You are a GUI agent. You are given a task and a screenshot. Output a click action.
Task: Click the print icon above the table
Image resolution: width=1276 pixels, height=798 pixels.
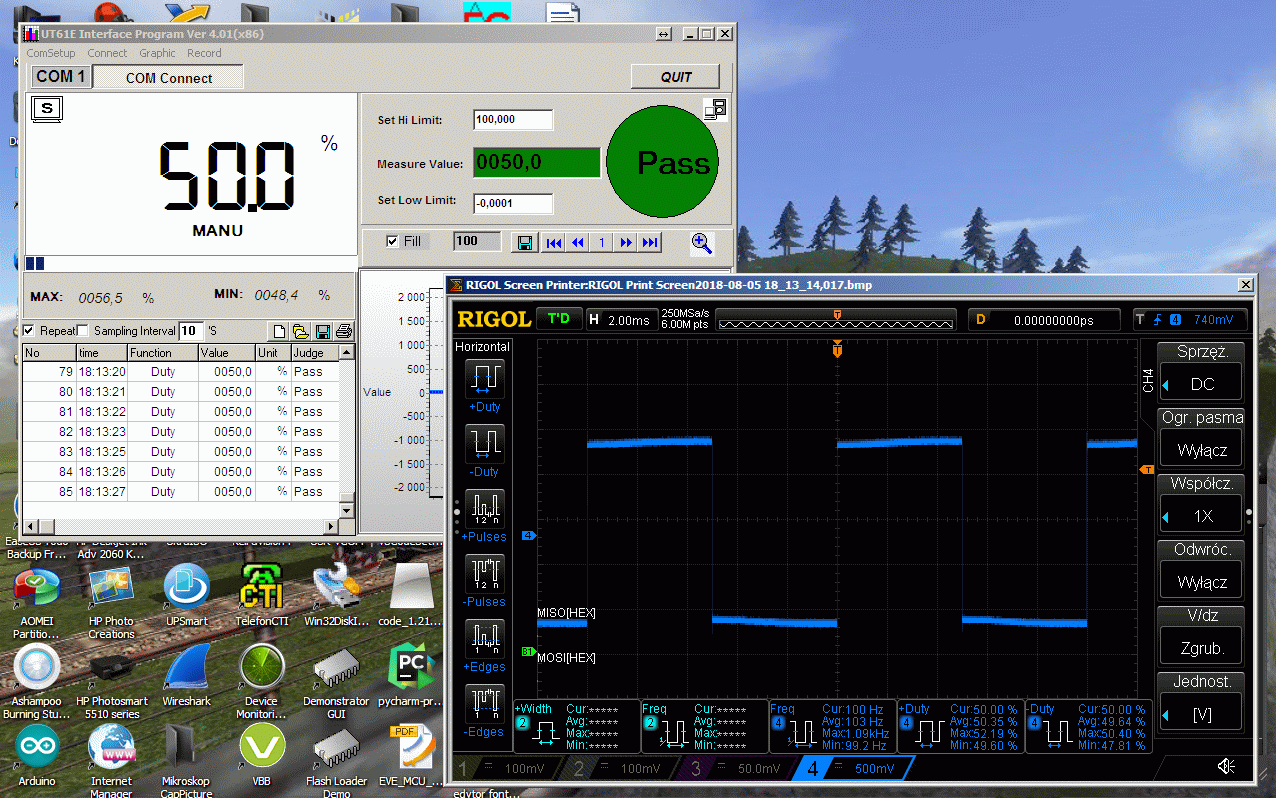[344, 331]
